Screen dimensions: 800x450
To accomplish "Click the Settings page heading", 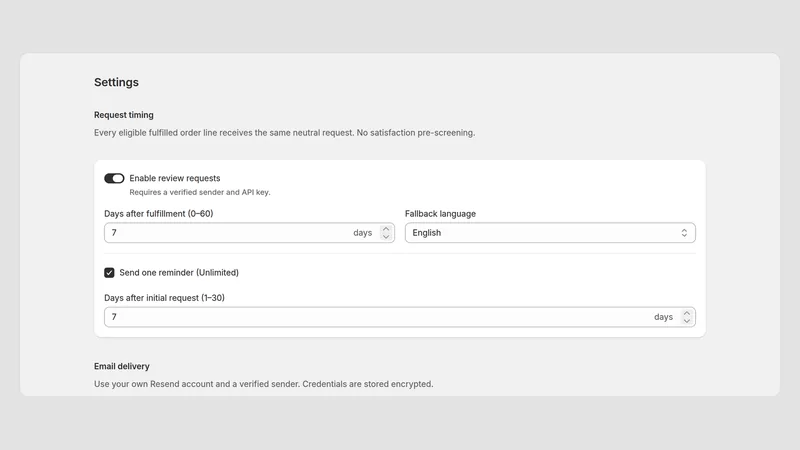I will 116,82.
